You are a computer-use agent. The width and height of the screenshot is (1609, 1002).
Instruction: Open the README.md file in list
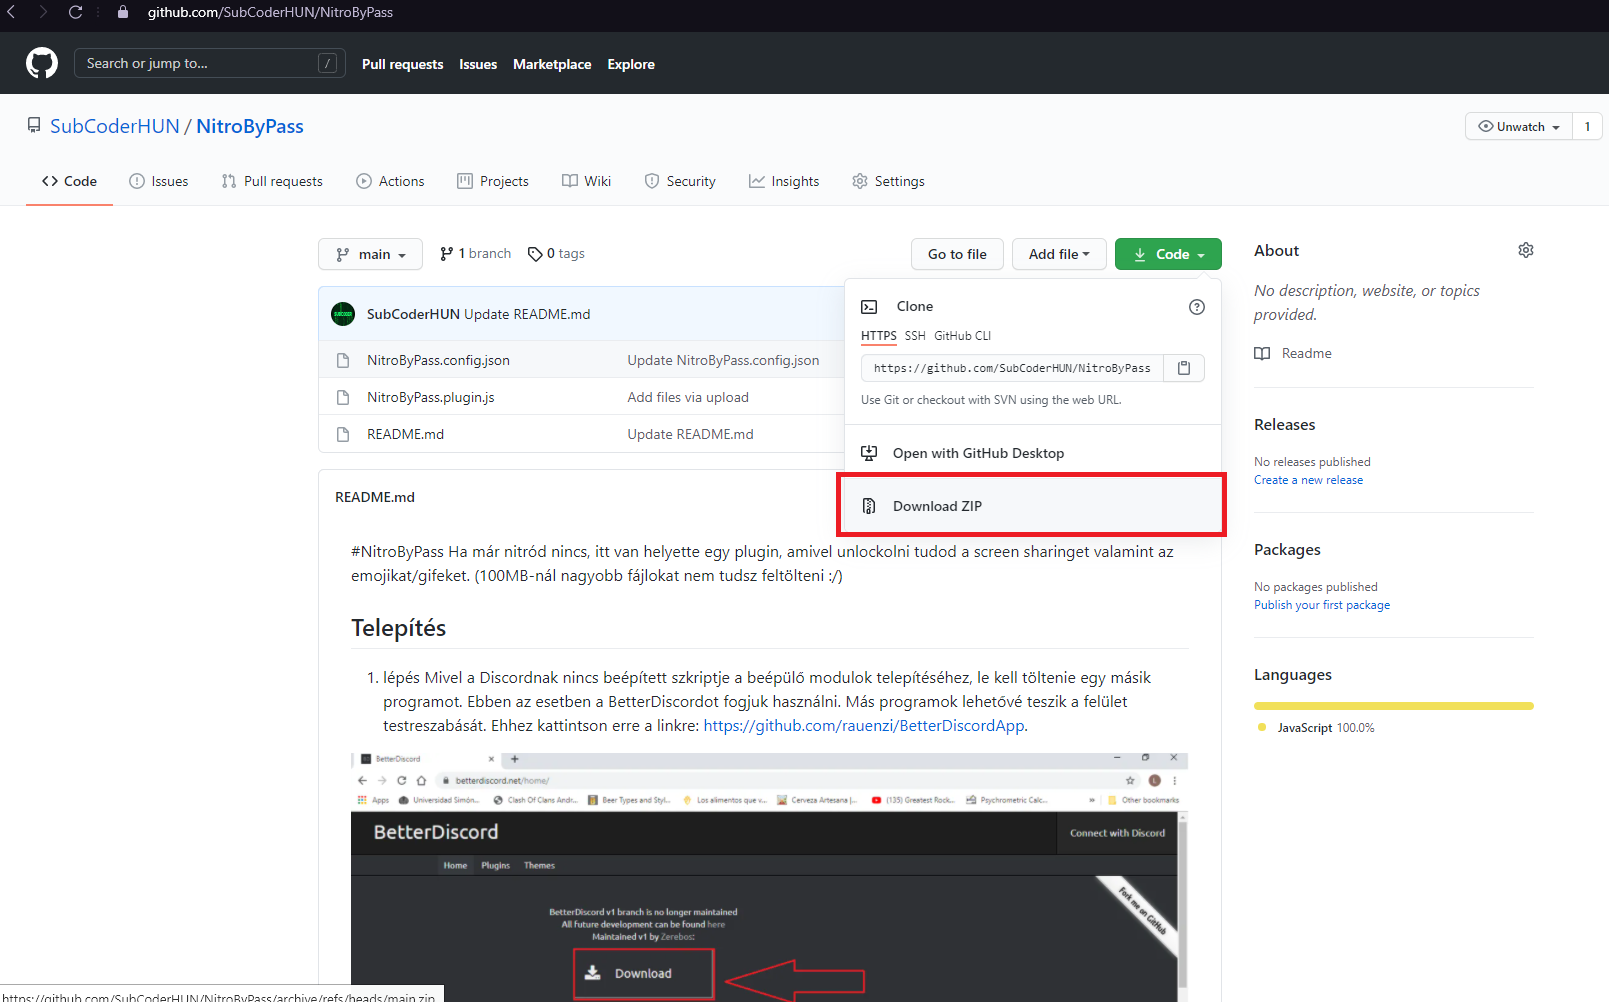coord(405,434)
